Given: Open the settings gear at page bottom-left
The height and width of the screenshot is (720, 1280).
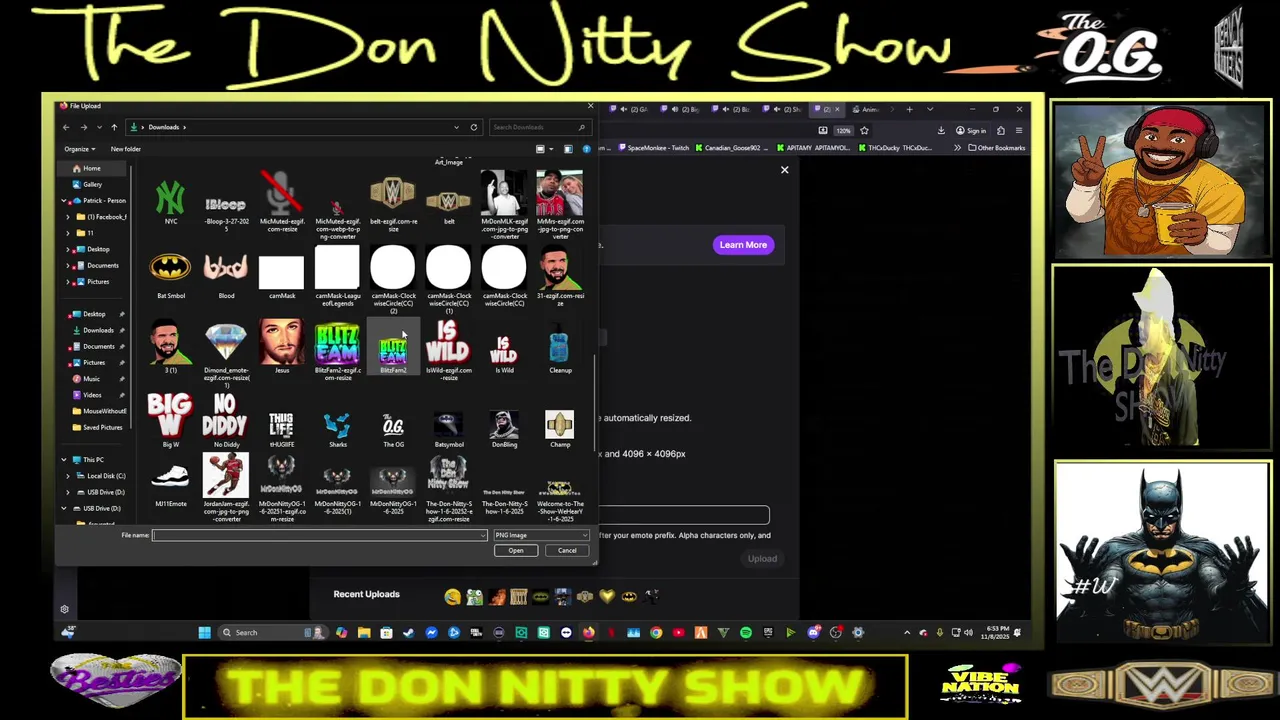Looking at the screenshot, I should pos(64,610).
